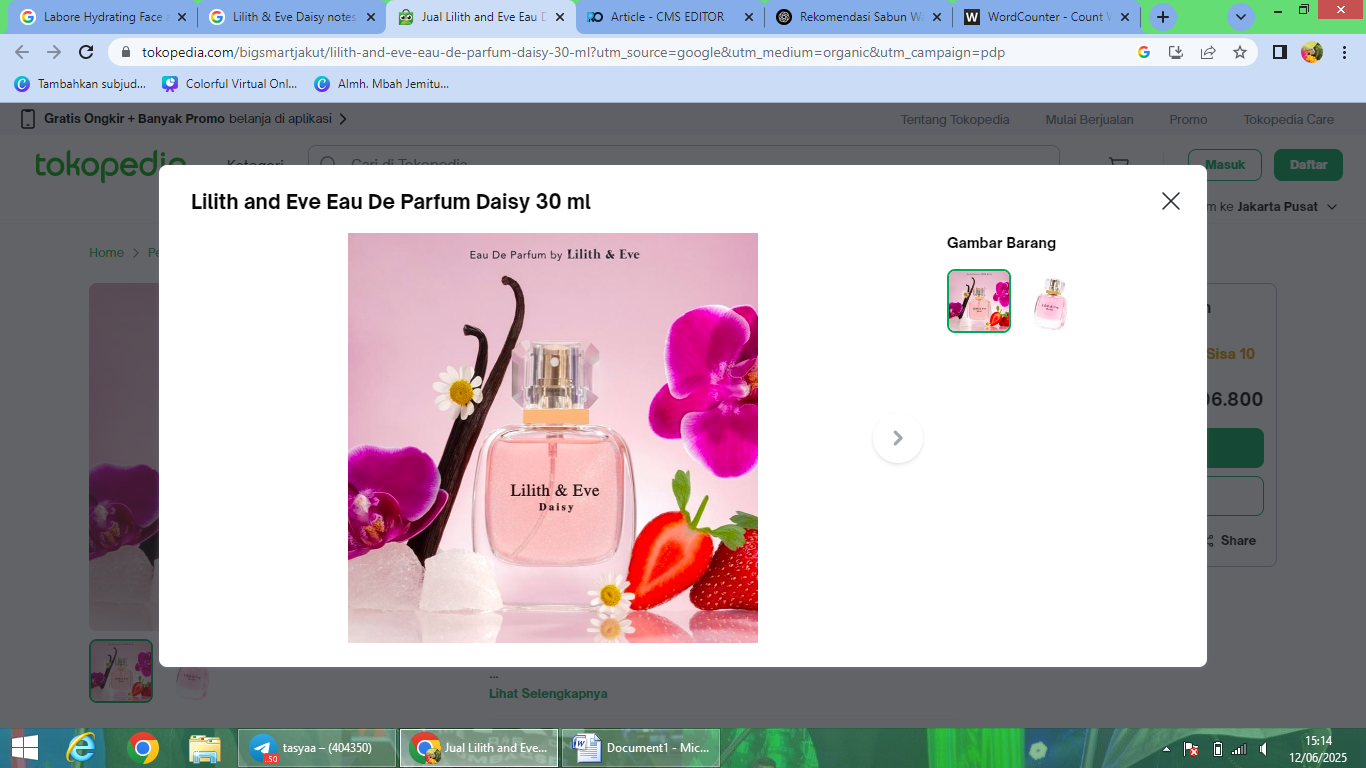
Task: Open network signal tray icon
Action: (1239, 749)
